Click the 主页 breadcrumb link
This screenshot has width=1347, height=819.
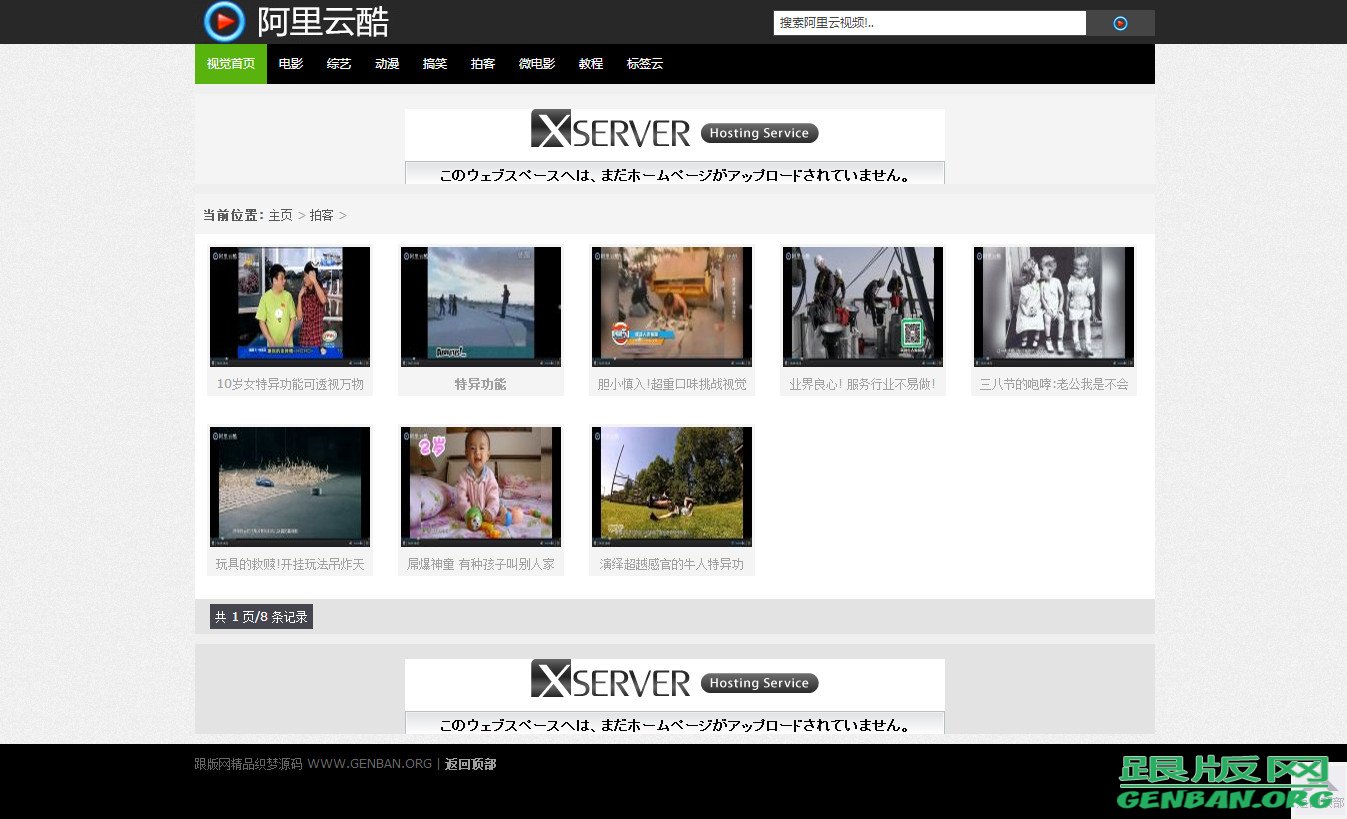(280, 215)
